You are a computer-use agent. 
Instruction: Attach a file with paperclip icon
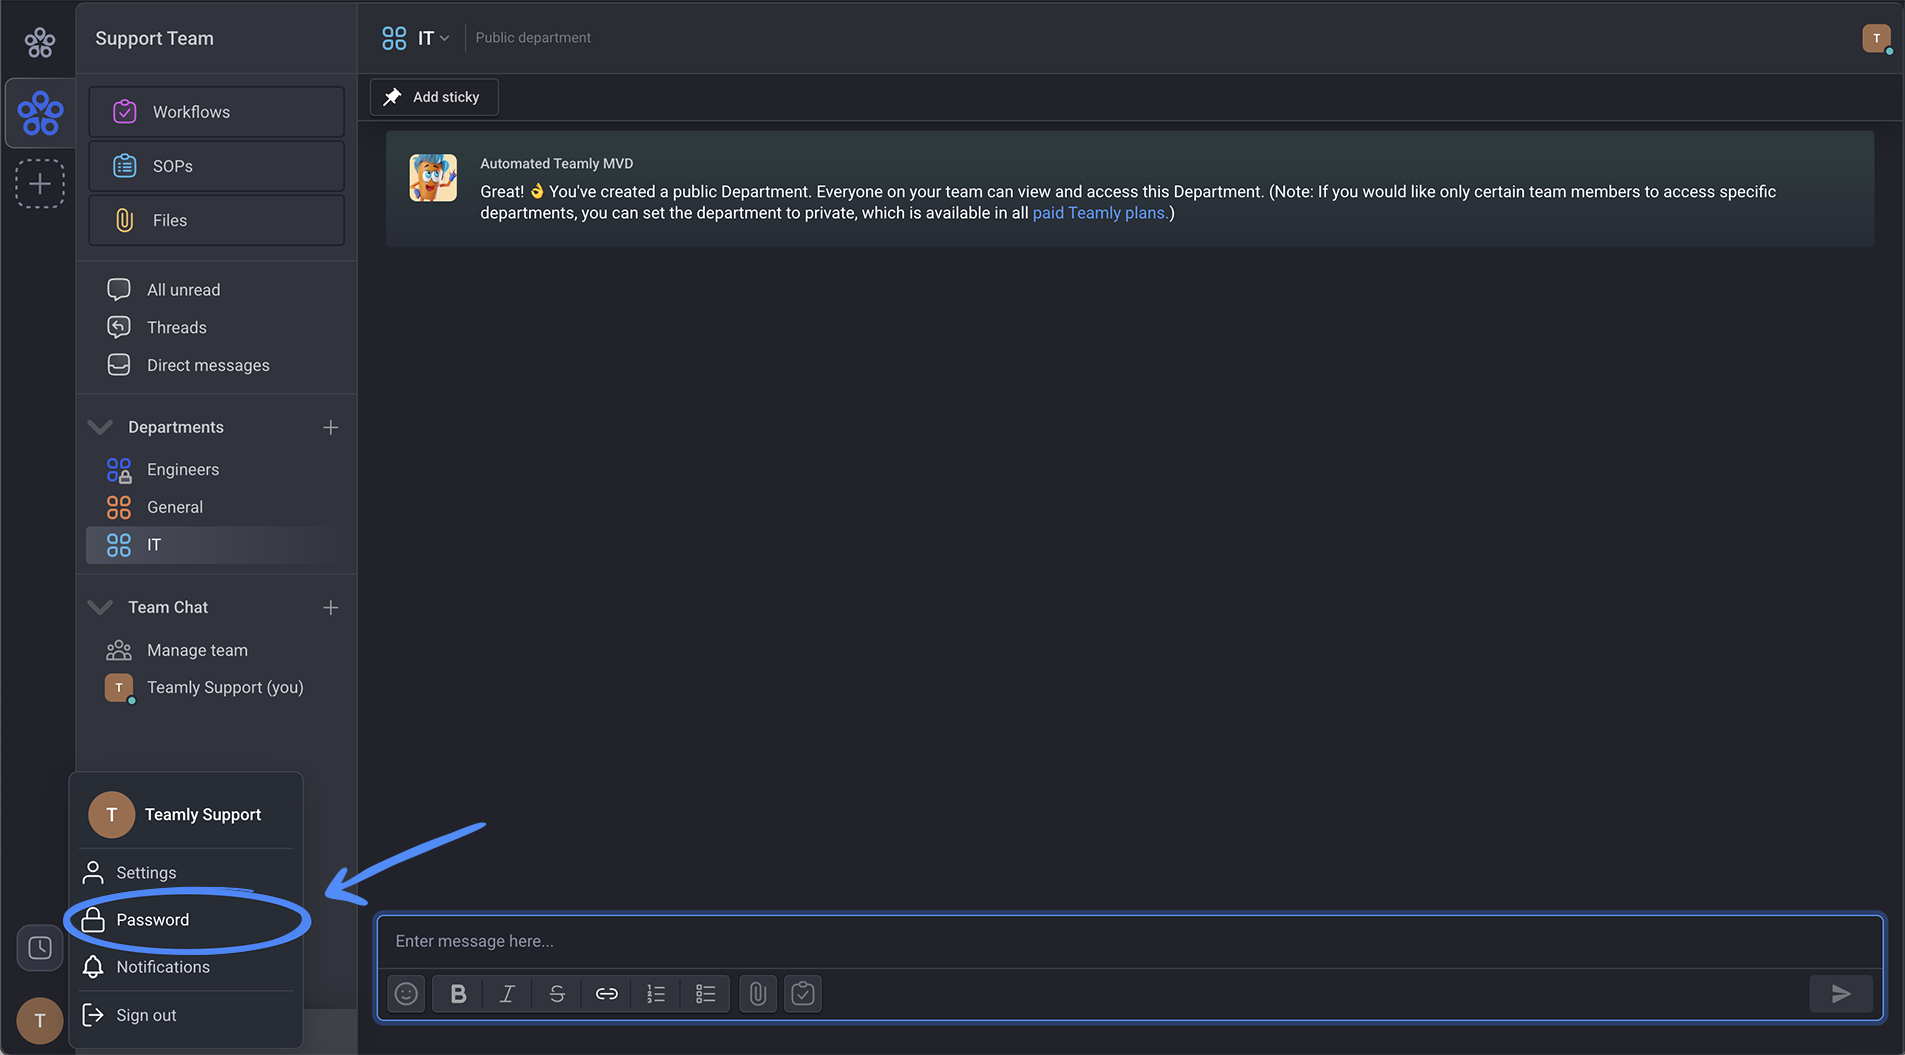click(x=758, y=994)
